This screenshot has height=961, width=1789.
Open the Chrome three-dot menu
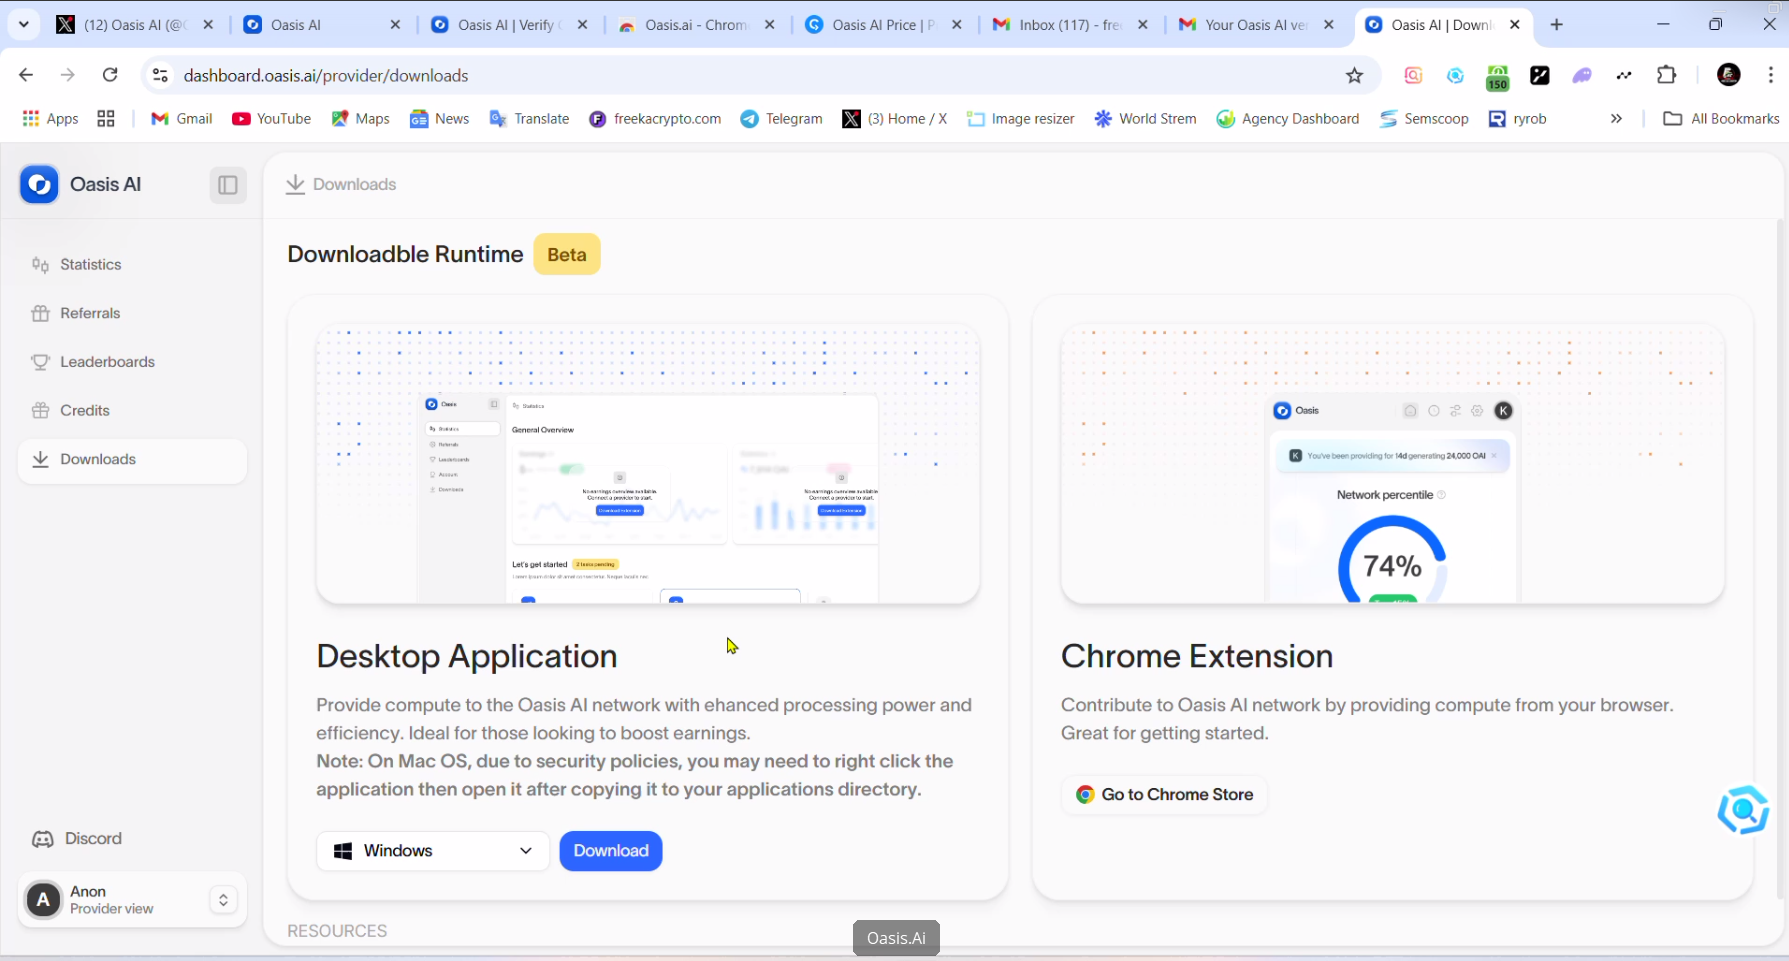[x=1771, y=75]
